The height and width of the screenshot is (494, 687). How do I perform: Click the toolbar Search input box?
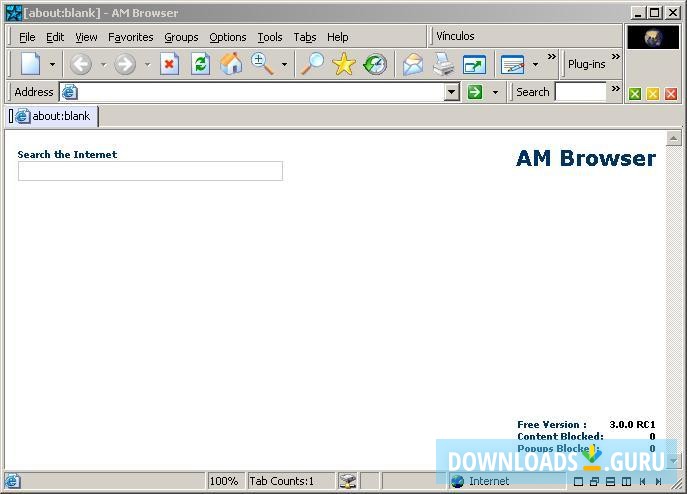coord(581,92)
